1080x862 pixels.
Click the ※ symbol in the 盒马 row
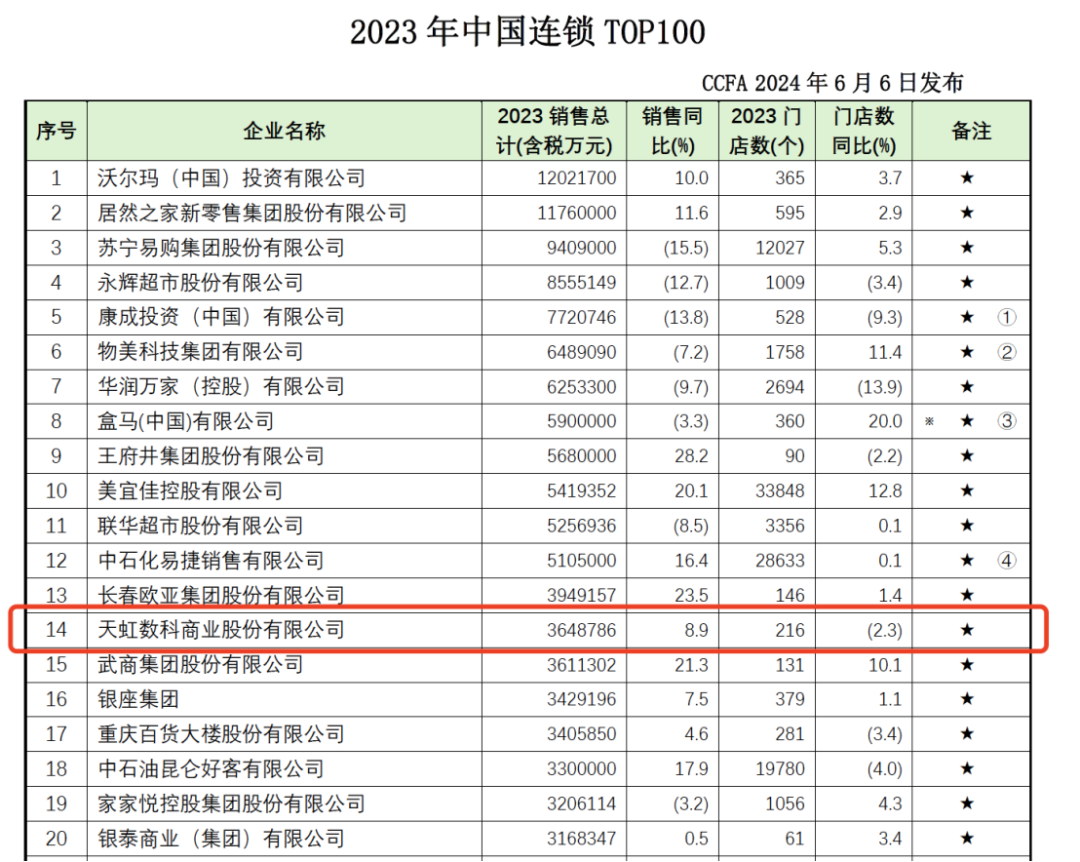[x=930, y=422]
